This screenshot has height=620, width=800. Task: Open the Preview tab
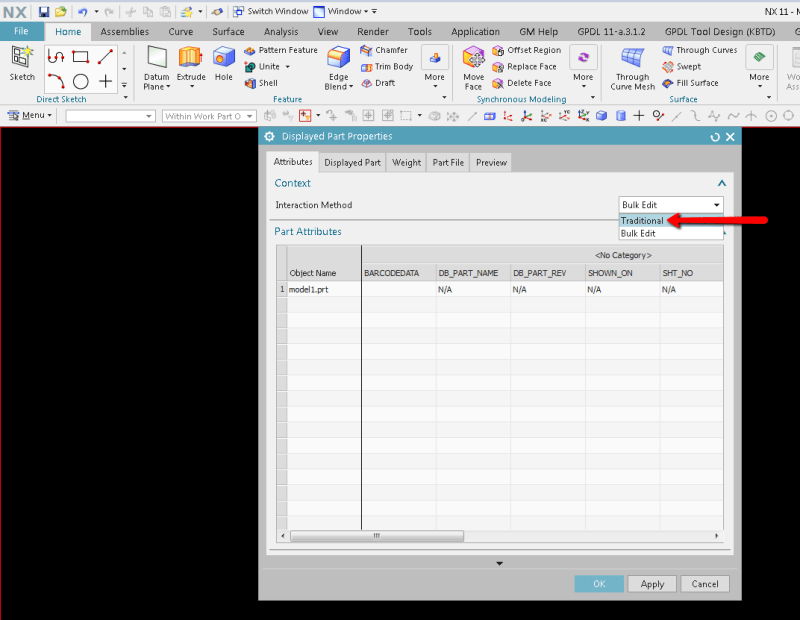coord(491,163)
